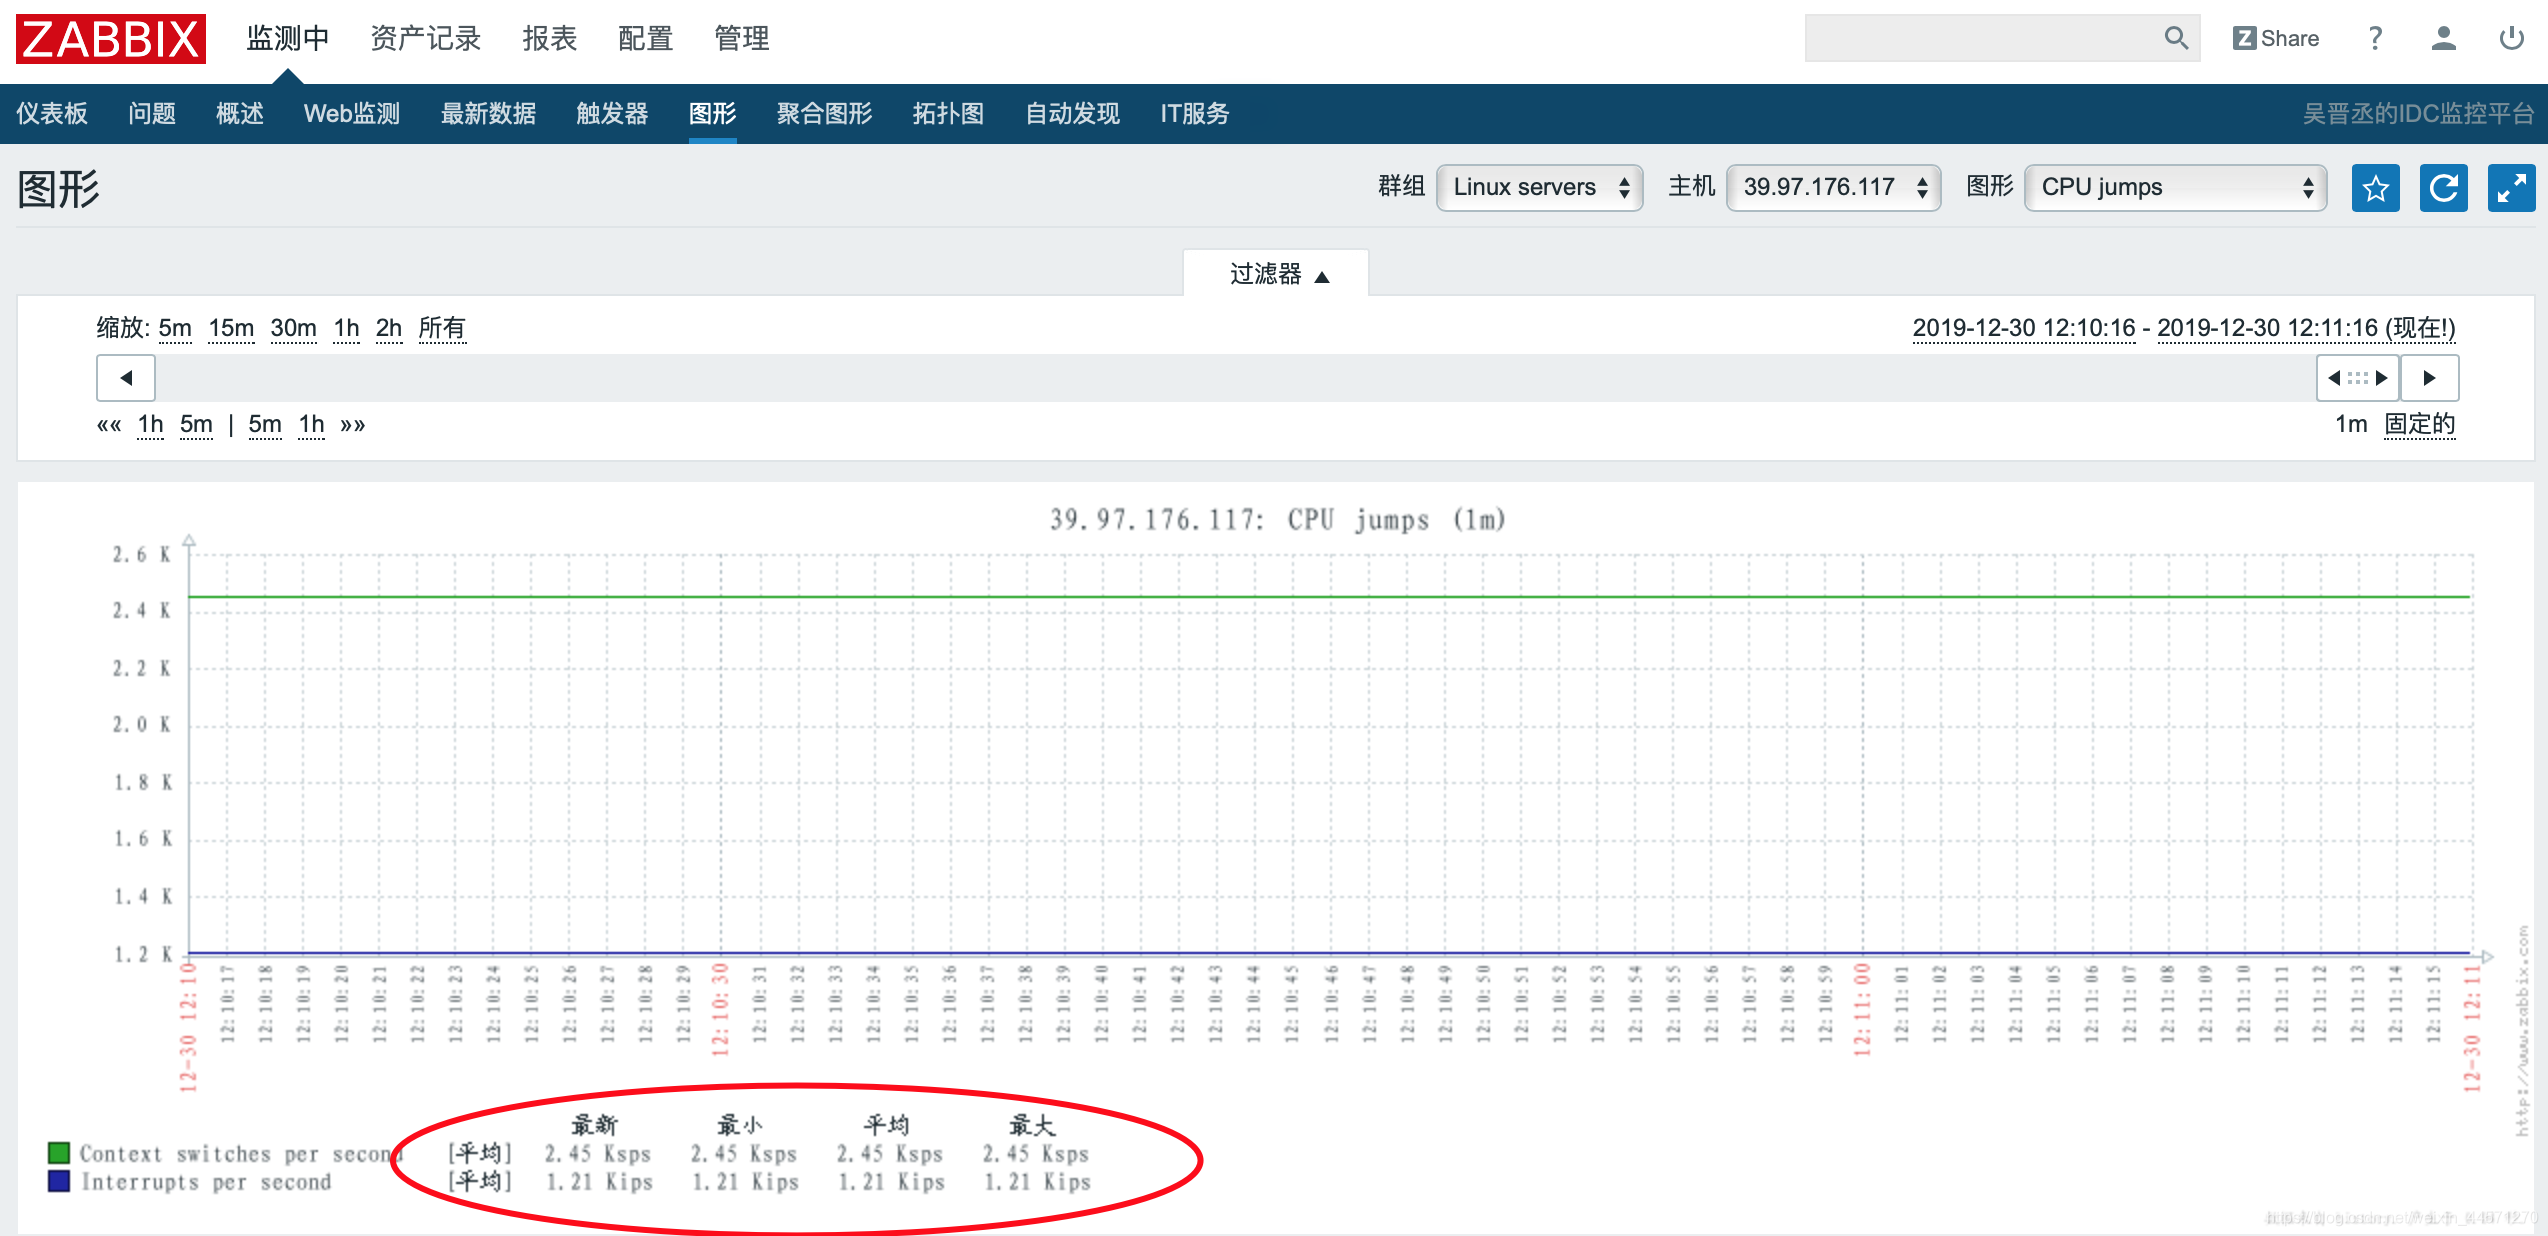The height and width of the screenshot is (1236, 2548).
Task: Click the green Context switches legend swatch
Action: coord(59,1153)
